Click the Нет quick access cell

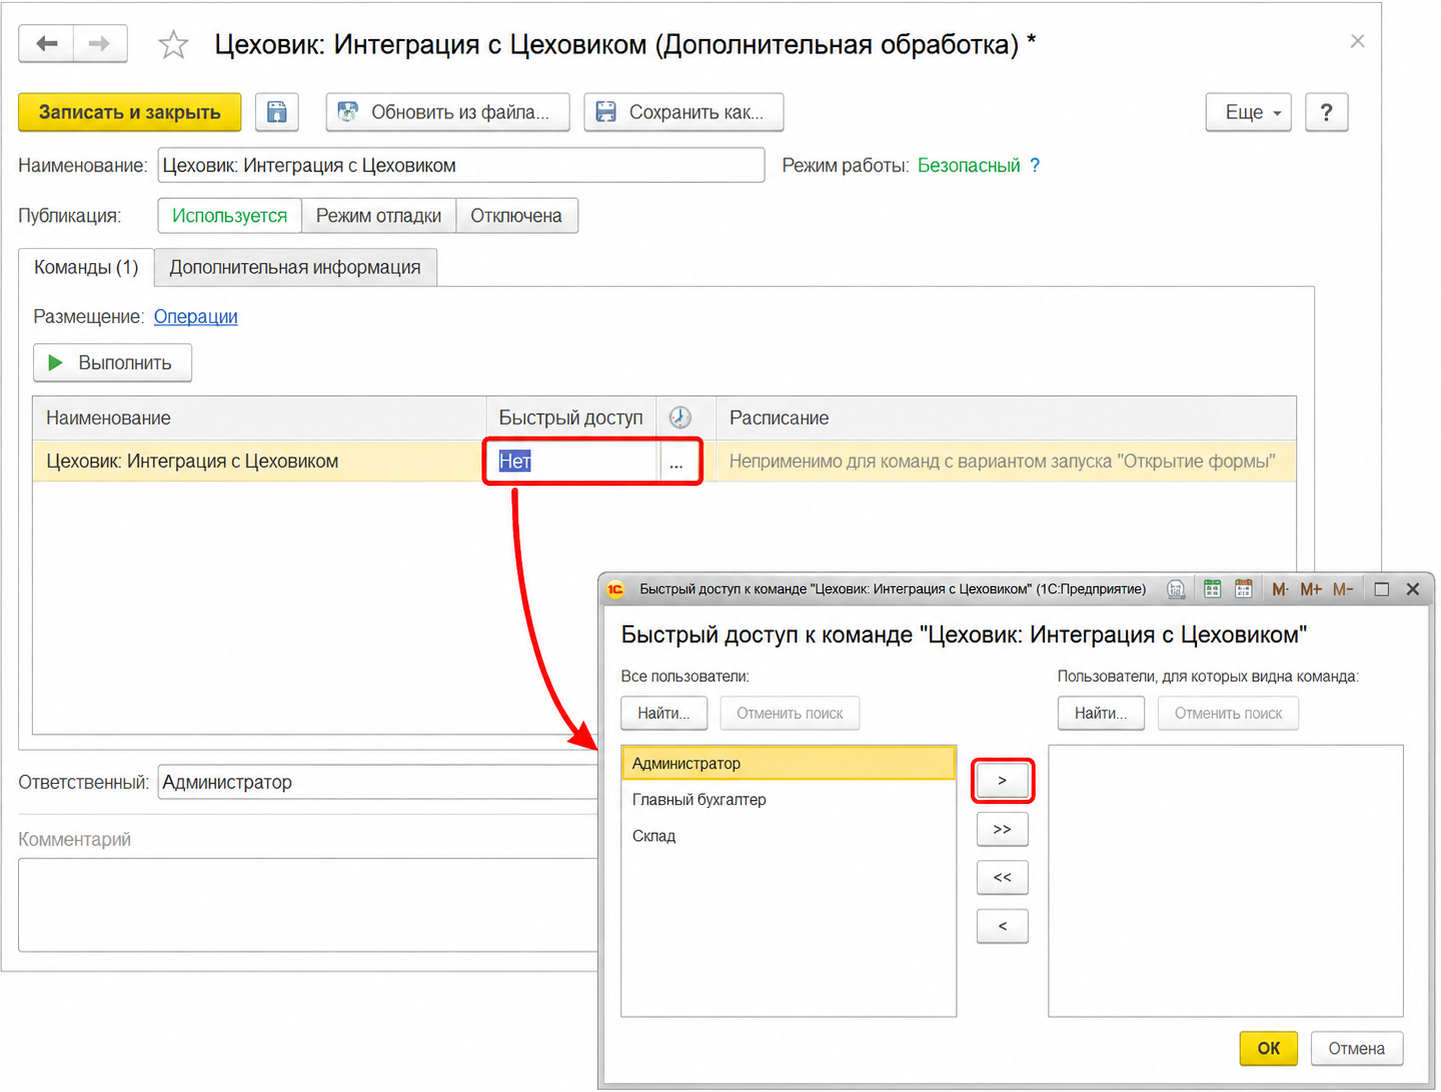click(571, 461)
